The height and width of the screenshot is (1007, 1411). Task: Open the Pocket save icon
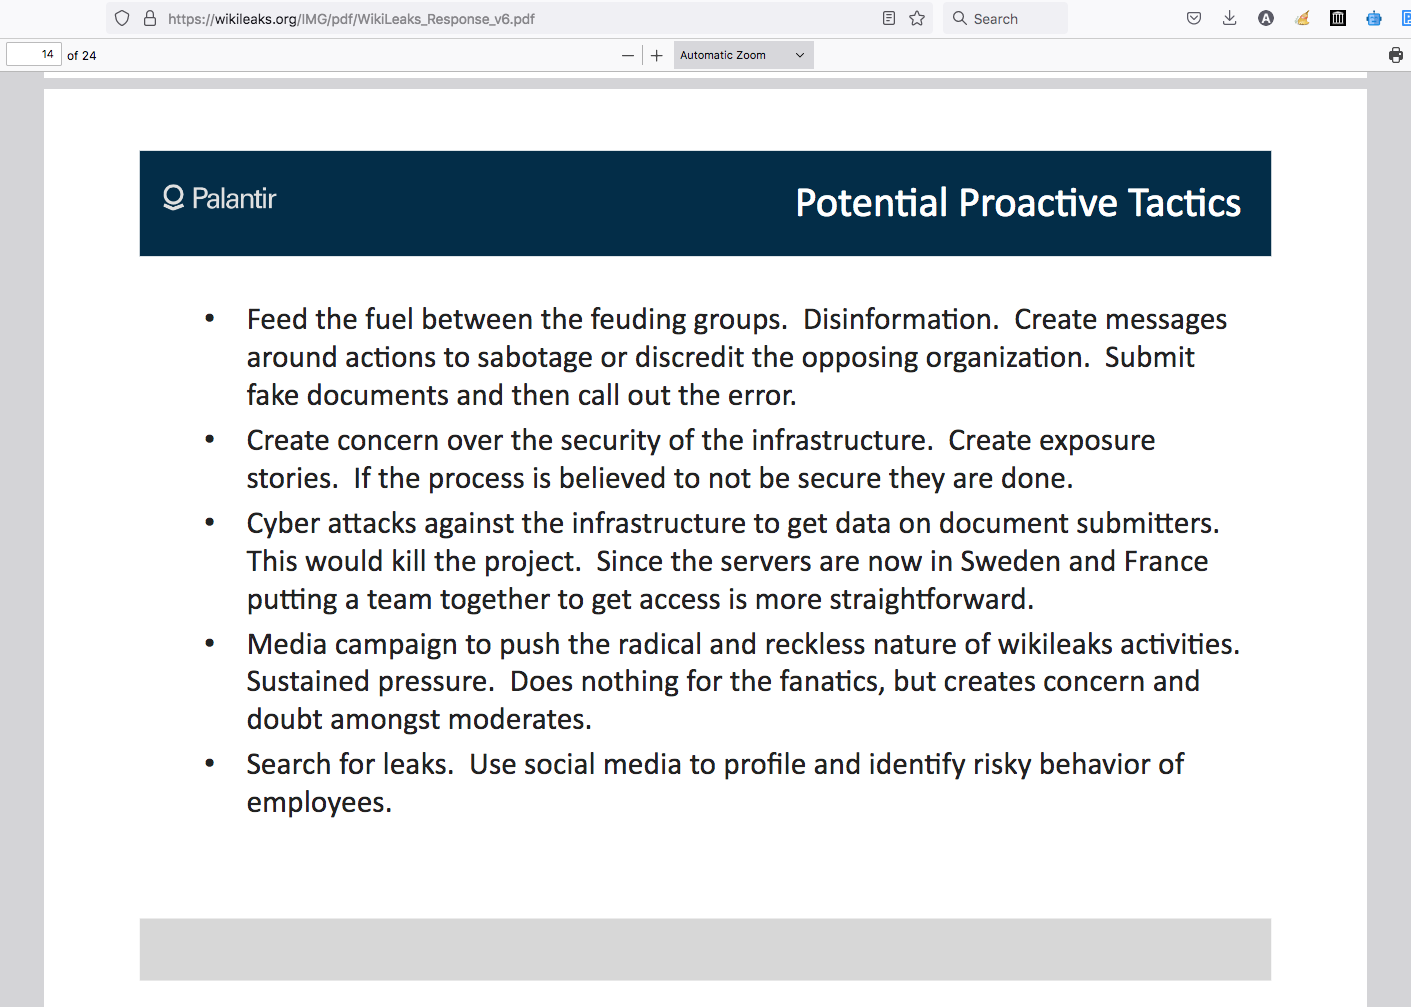point(1194,18)
